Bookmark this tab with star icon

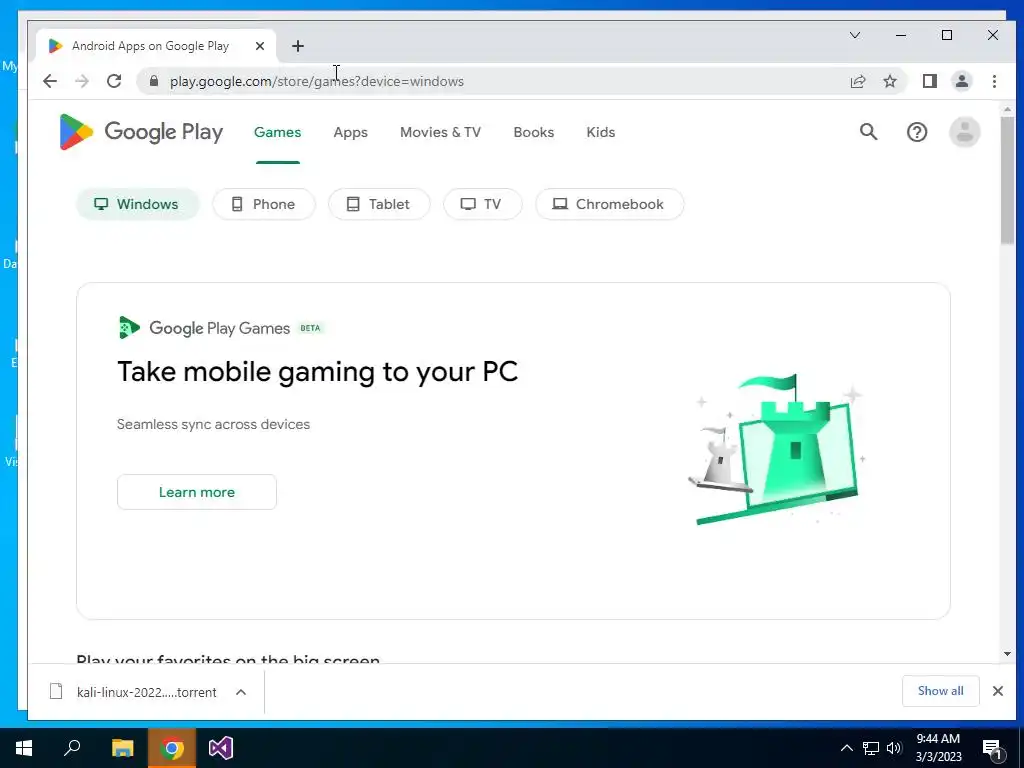tap(889, 81)
